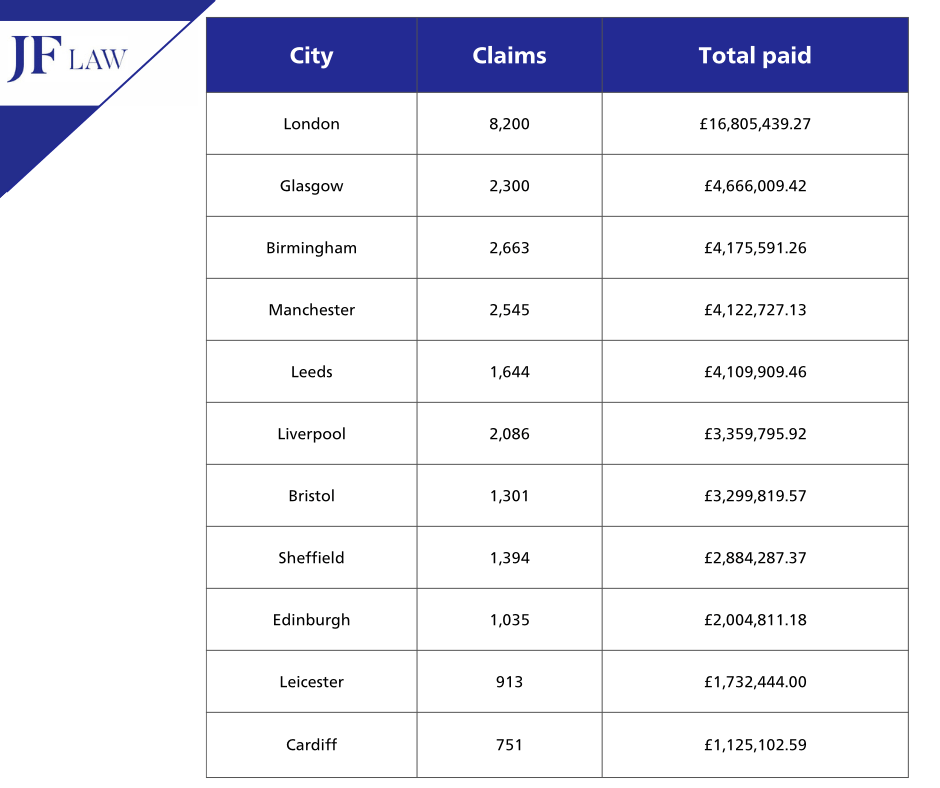Select Leicester's £1,732,444.00 total
The image size is (940, 788).
[755, 682]
